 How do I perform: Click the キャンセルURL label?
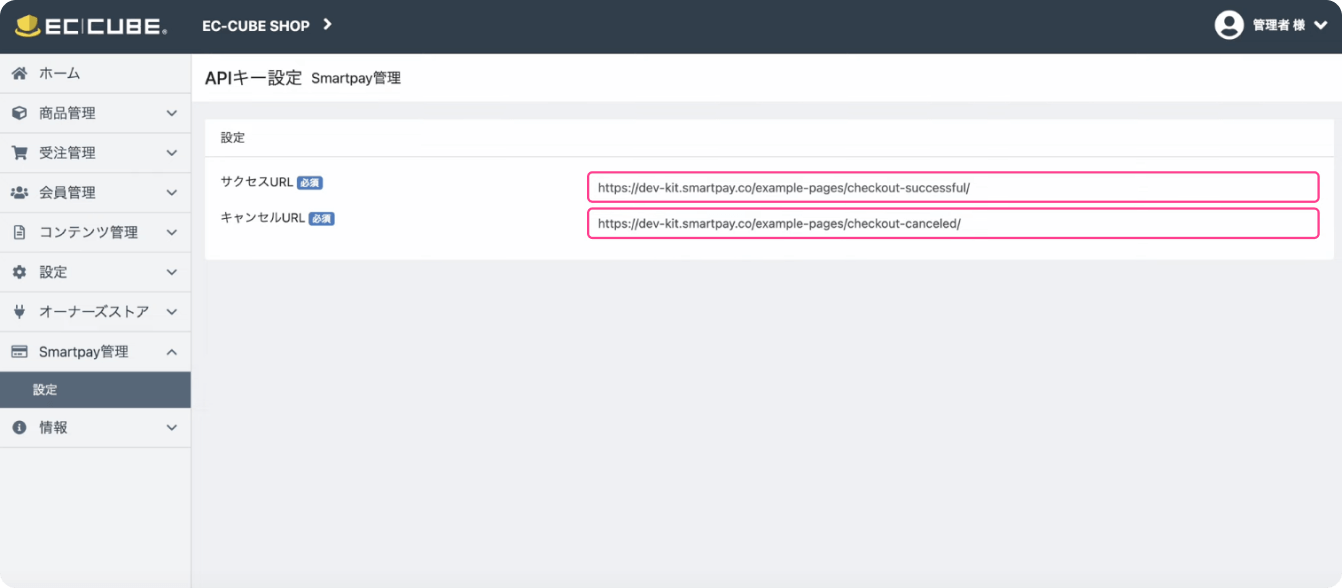pos(263,218)
